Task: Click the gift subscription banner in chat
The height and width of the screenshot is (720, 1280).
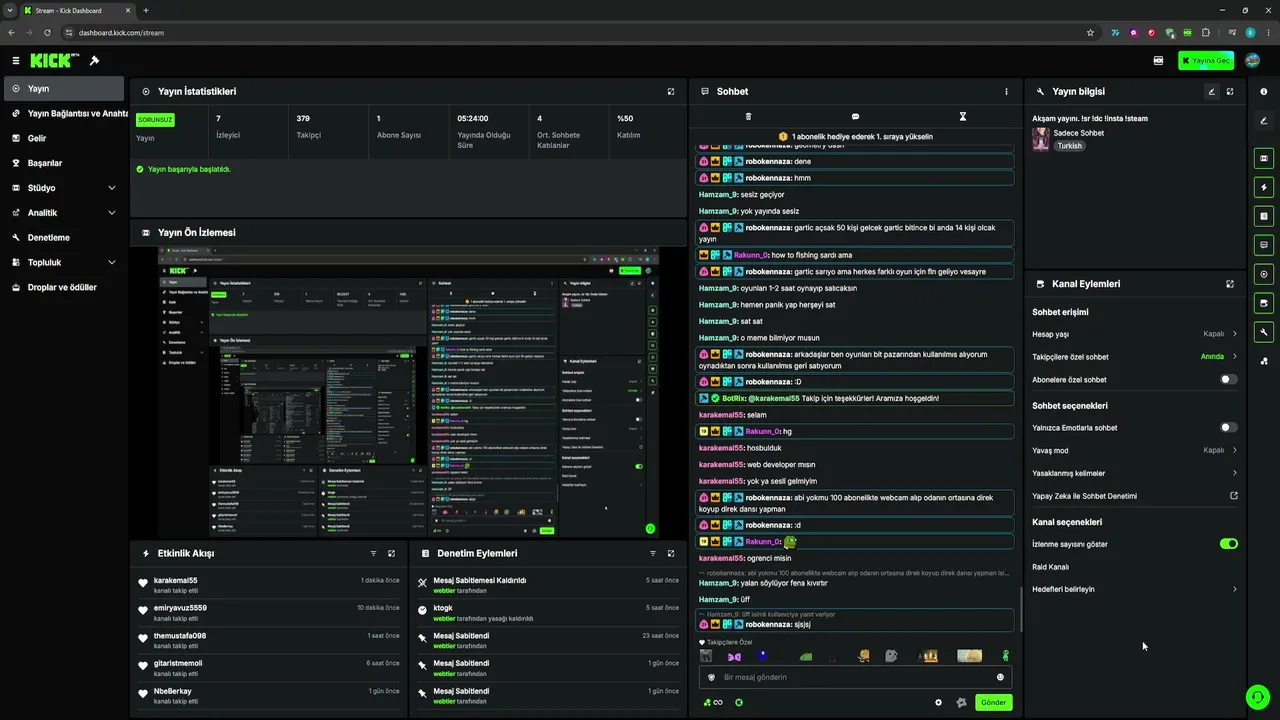Action: pyautogui.click(x=855, y=136)
